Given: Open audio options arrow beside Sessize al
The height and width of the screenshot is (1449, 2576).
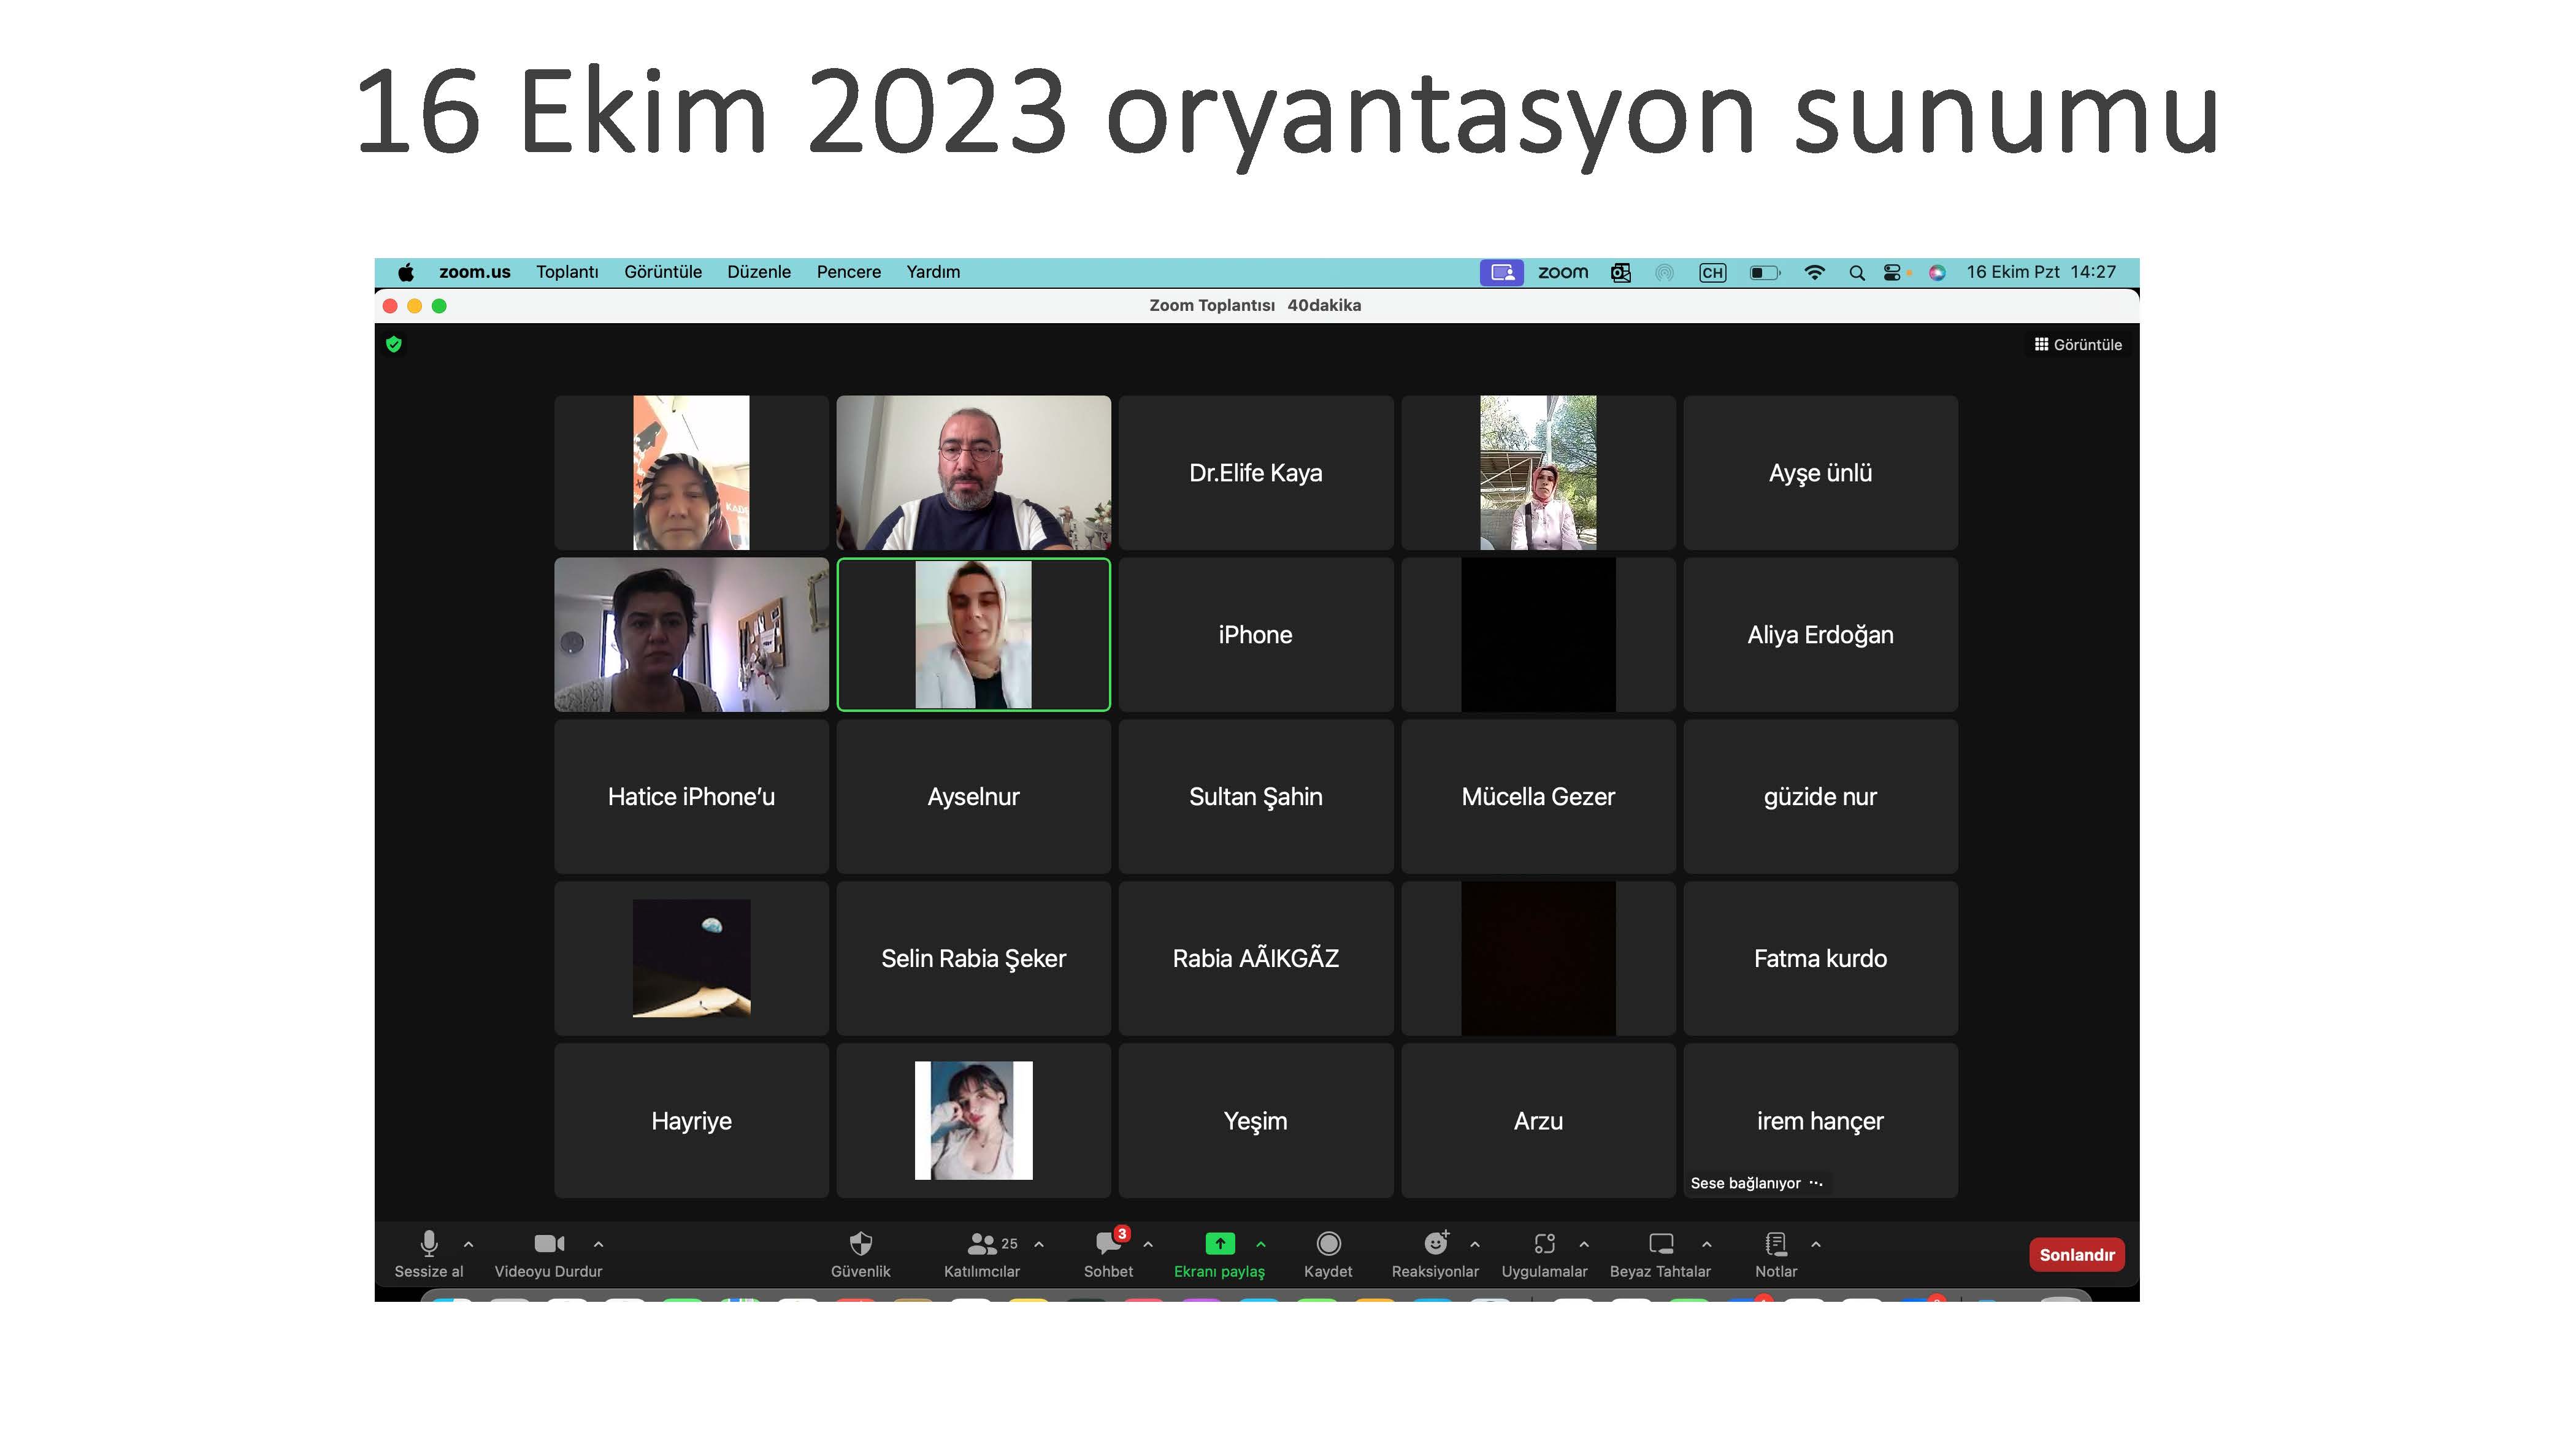Looking at the screenshot, I should click(468, 1244).
